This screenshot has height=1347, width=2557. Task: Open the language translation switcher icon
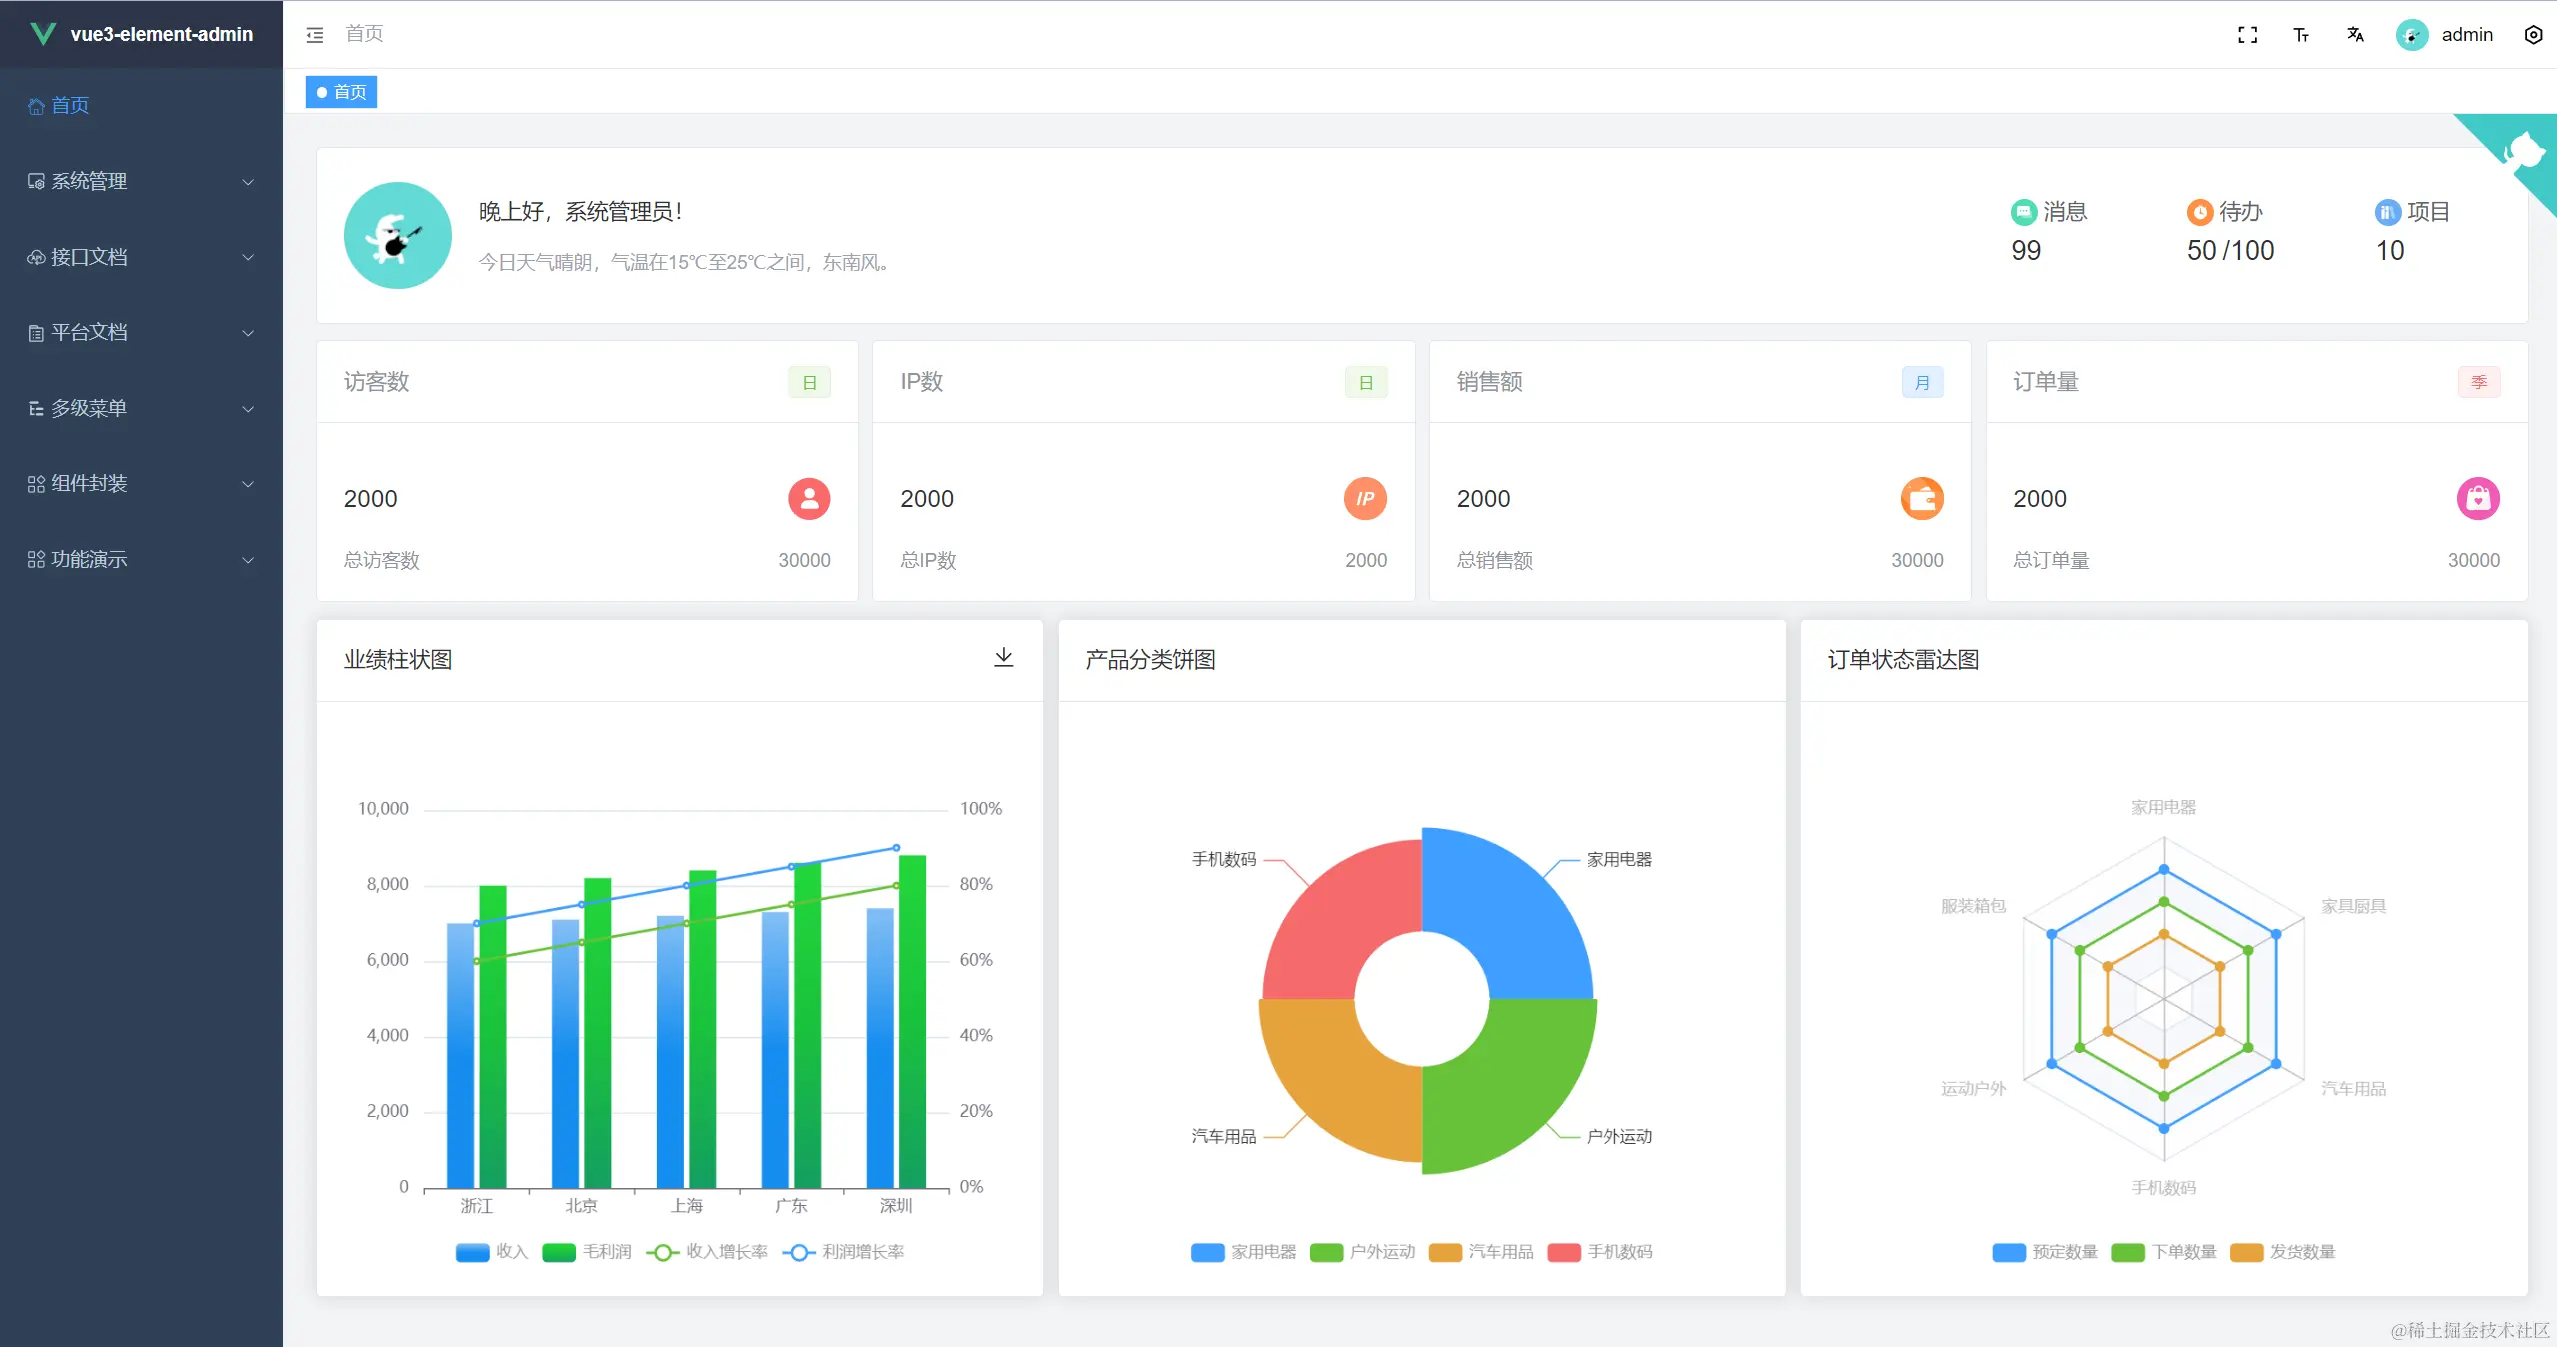(2355, 35)
